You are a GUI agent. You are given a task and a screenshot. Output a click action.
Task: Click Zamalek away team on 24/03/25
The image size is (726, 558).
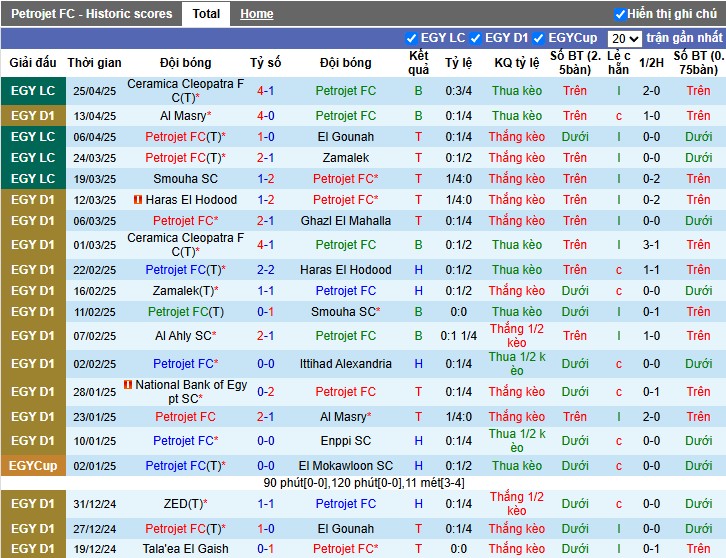(x=345, y=158)
